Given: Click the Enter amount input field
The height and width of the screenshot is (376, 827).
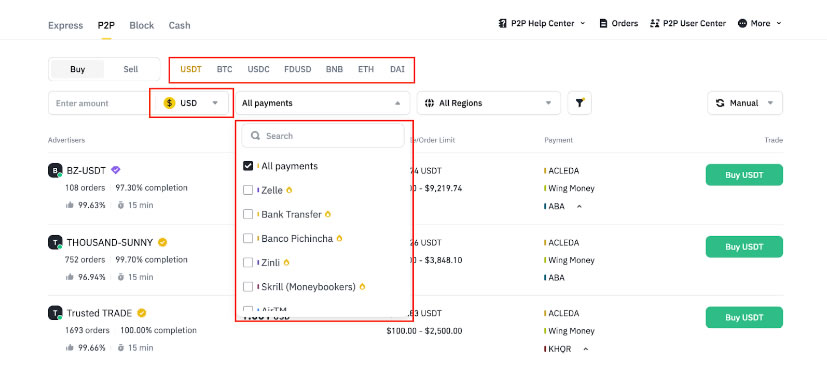Looking at the screenshot, I should pos(100,103).
